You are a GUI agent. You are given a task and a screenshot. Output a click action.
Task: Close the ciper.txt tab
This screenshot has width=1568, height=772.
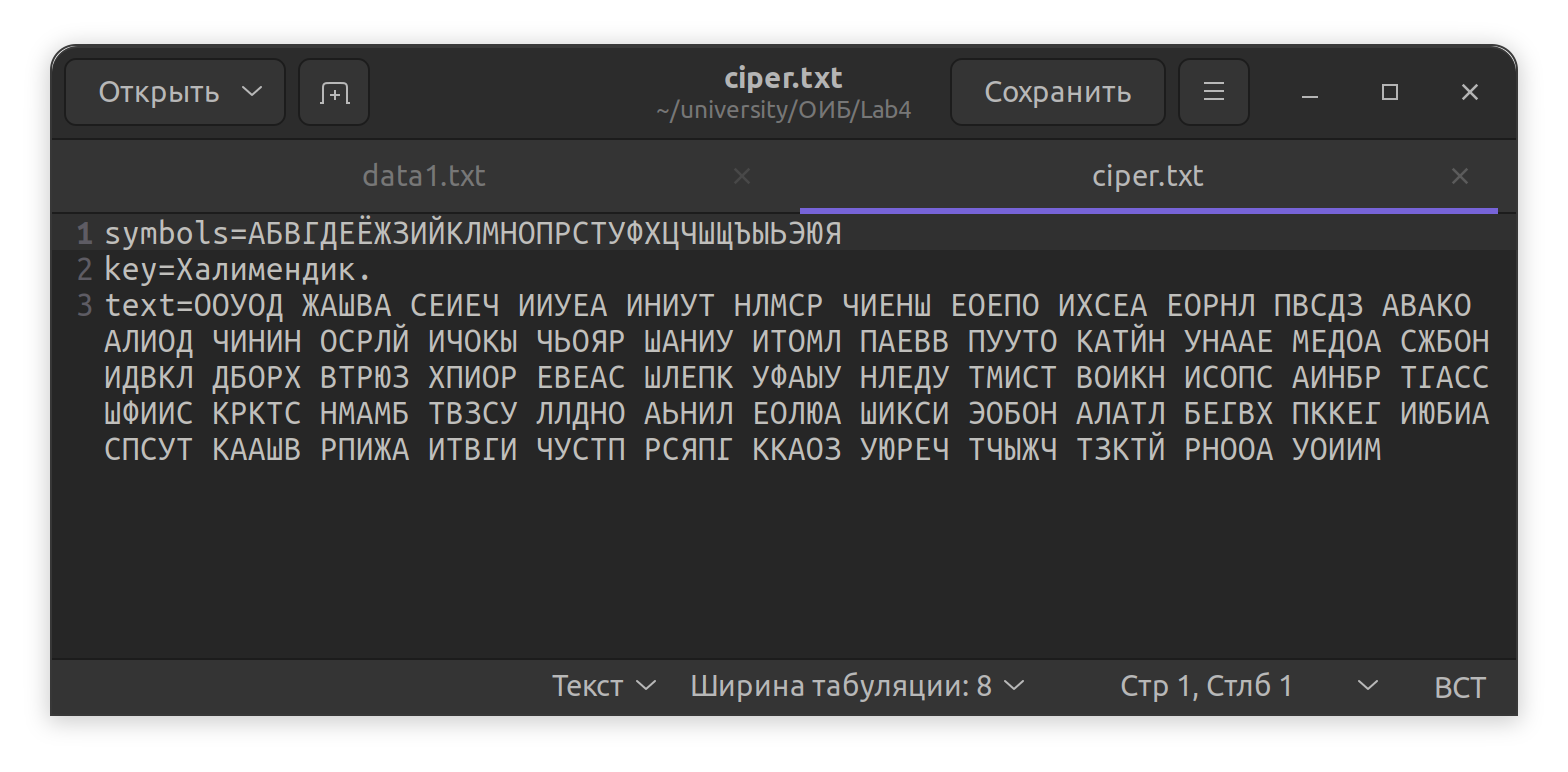coord(1460,177)
